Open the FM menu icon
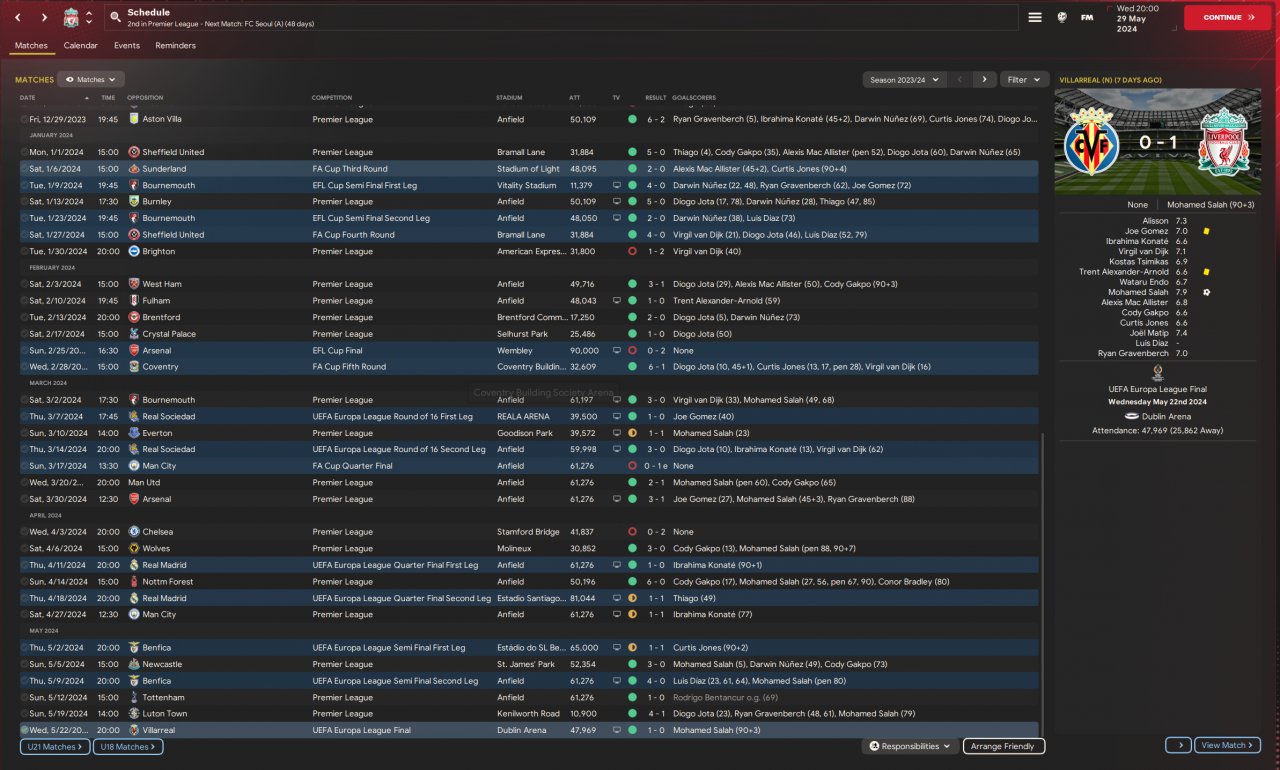The width and height of the screenshot is (1280, 770). coord(1087,17)
